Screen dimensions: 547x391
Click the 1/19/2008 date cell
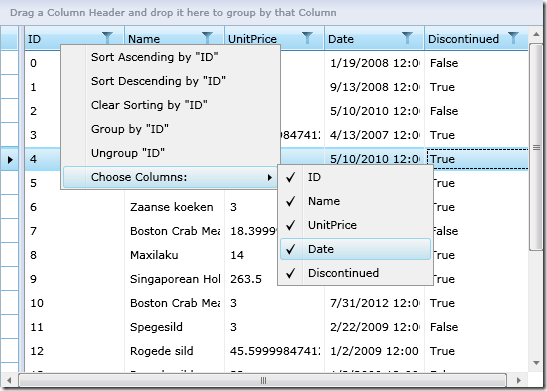(x=374, y=63)
